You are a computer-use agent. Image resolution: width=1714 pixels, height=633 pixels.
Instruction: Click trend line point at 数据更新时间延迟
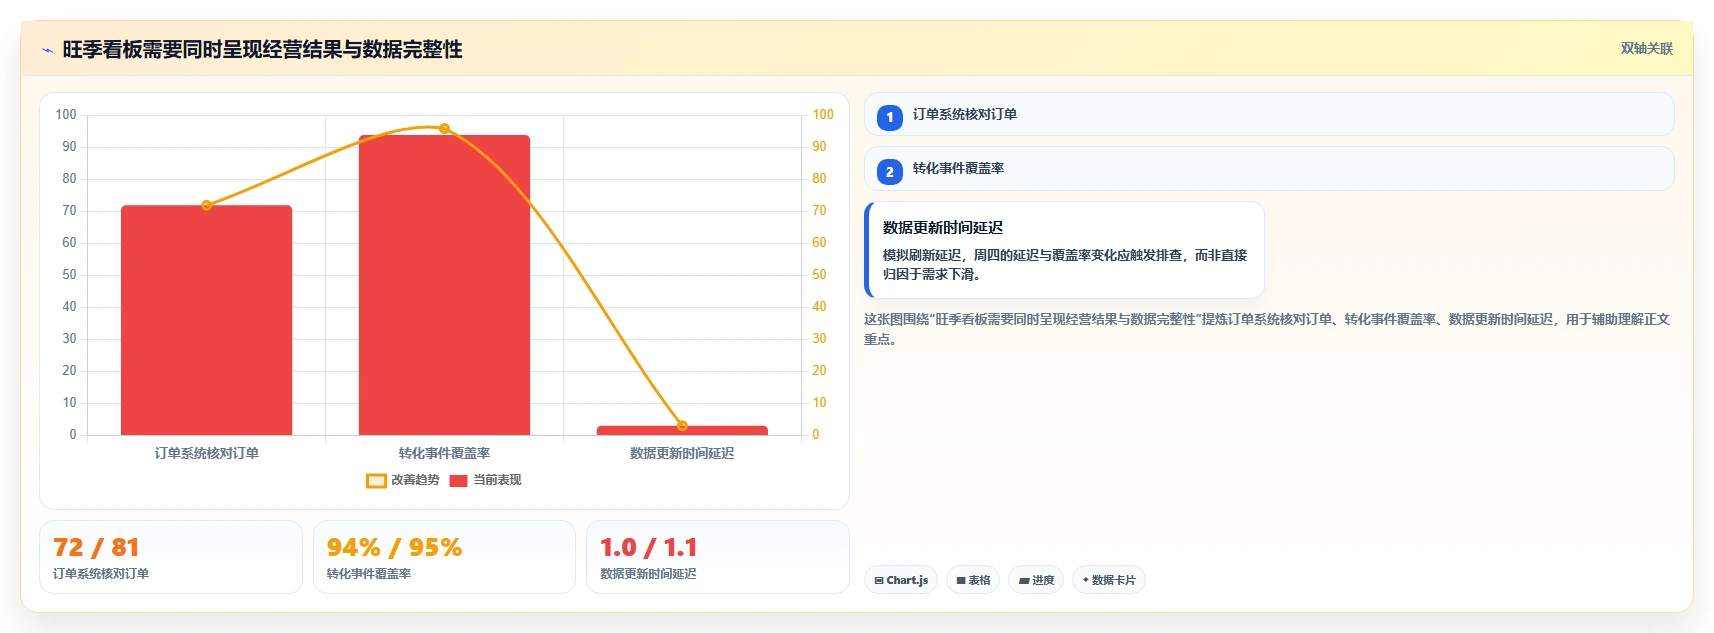[x=682, y=426]
